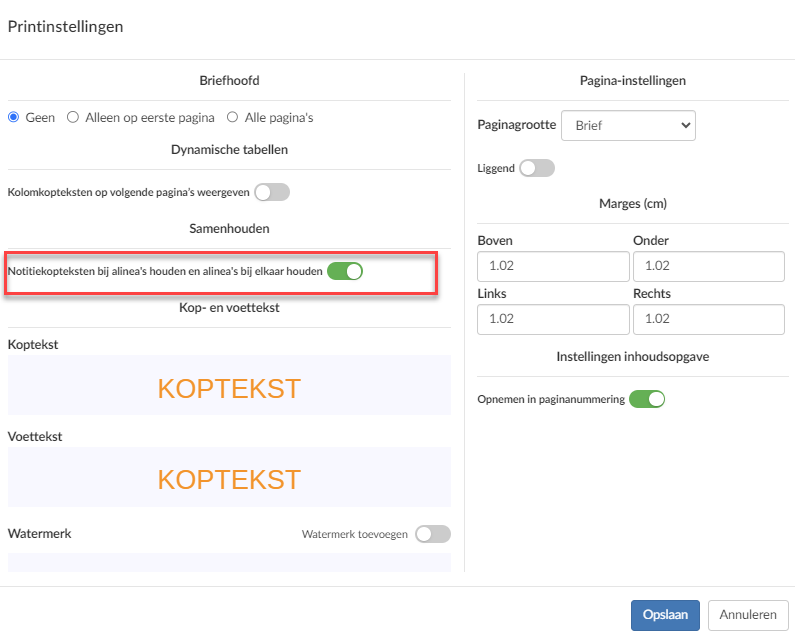This screenshot has width=795, height=639.
Task: Disable Notitiekopteksten bij alinea's houden toggle
Action: 345,271
